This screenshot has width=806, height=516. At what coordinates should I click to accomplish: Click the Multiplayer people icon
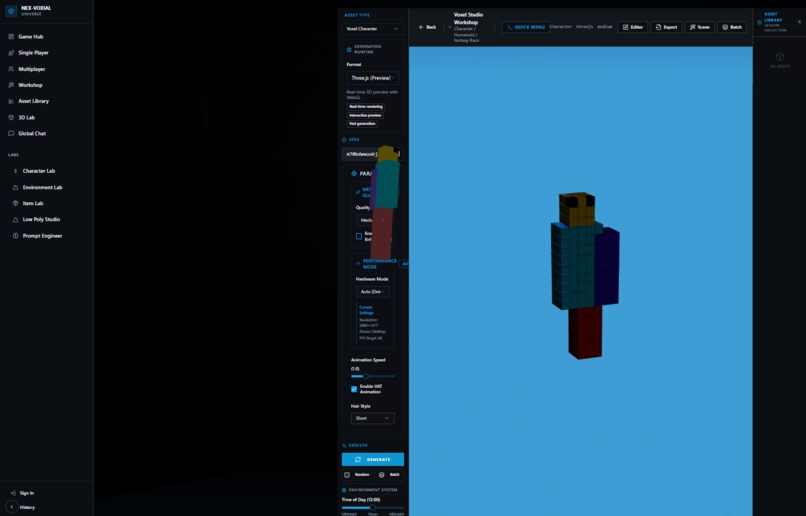click(11, 69)
